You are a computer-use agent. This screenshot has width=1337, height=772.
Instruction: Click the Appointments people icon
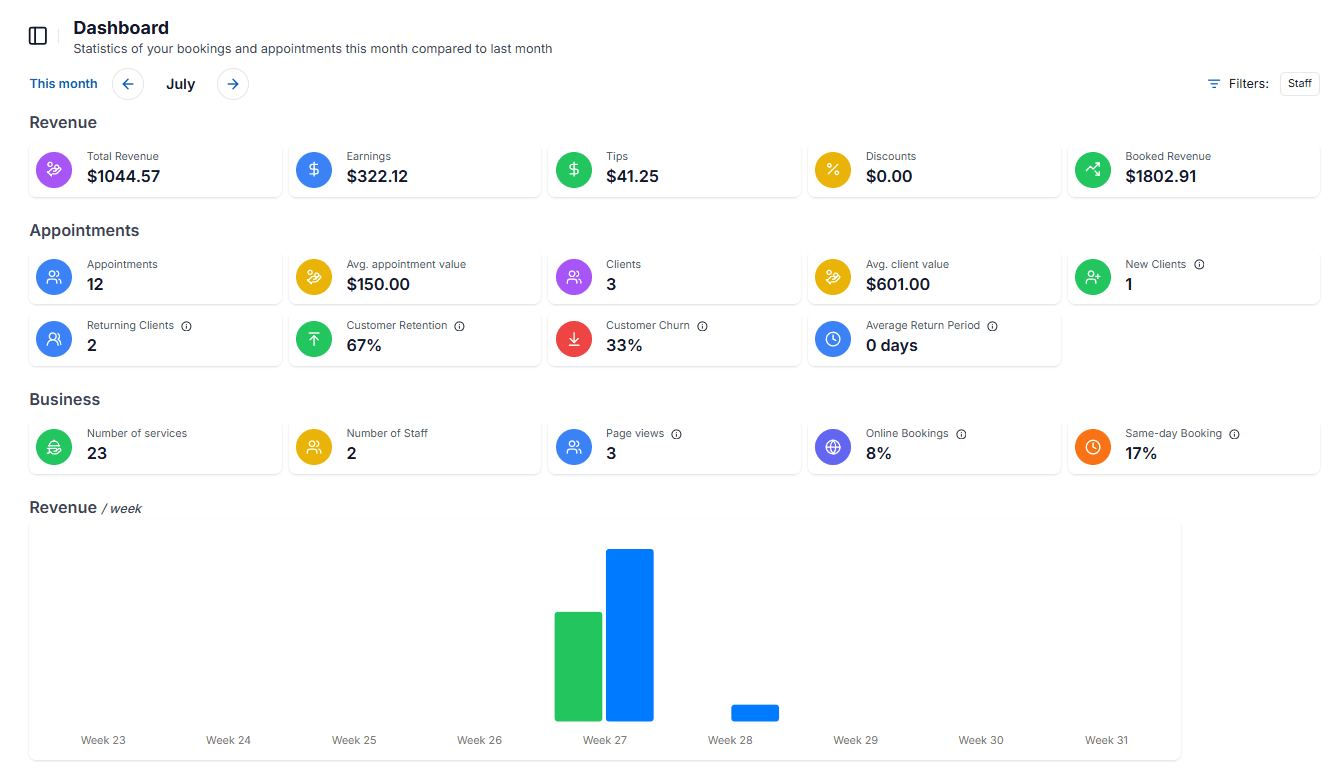(53, 277)
